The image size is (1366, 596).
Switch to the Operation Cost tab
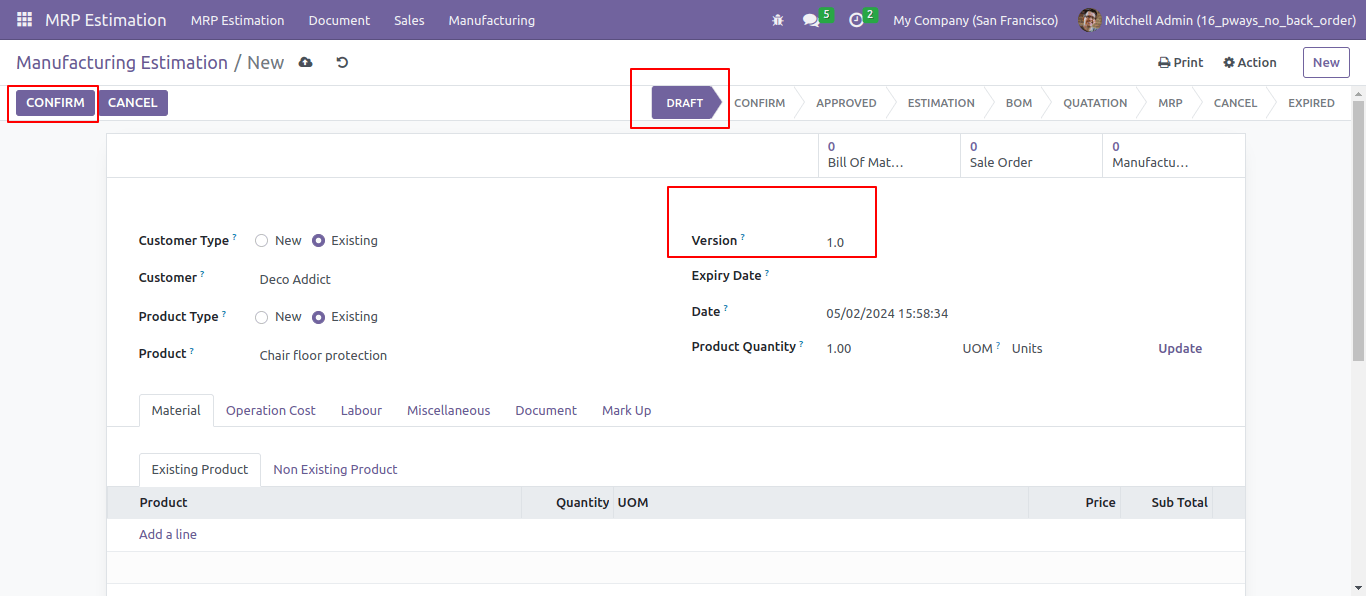(x=270, y=411)
